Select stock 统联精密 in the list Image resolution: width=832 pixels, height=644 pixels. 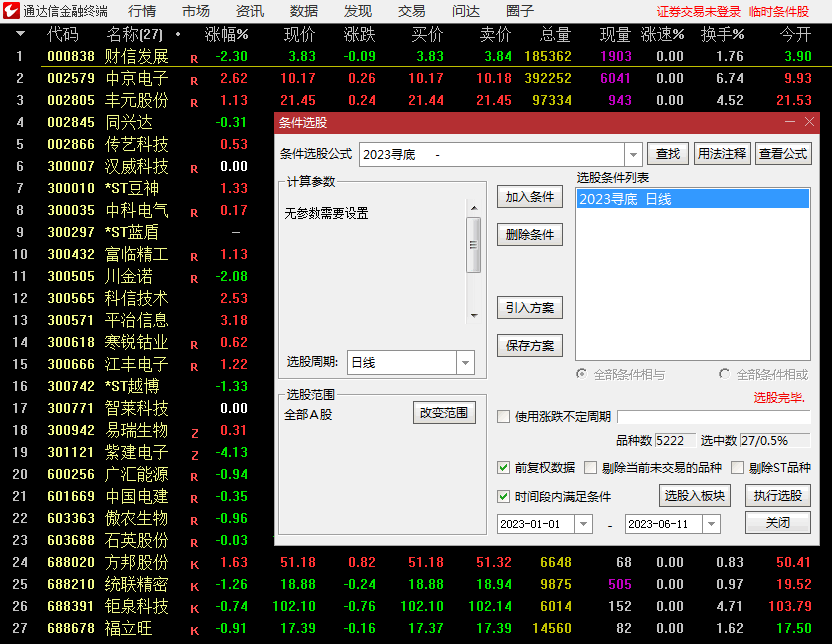[x=136, y=584]
